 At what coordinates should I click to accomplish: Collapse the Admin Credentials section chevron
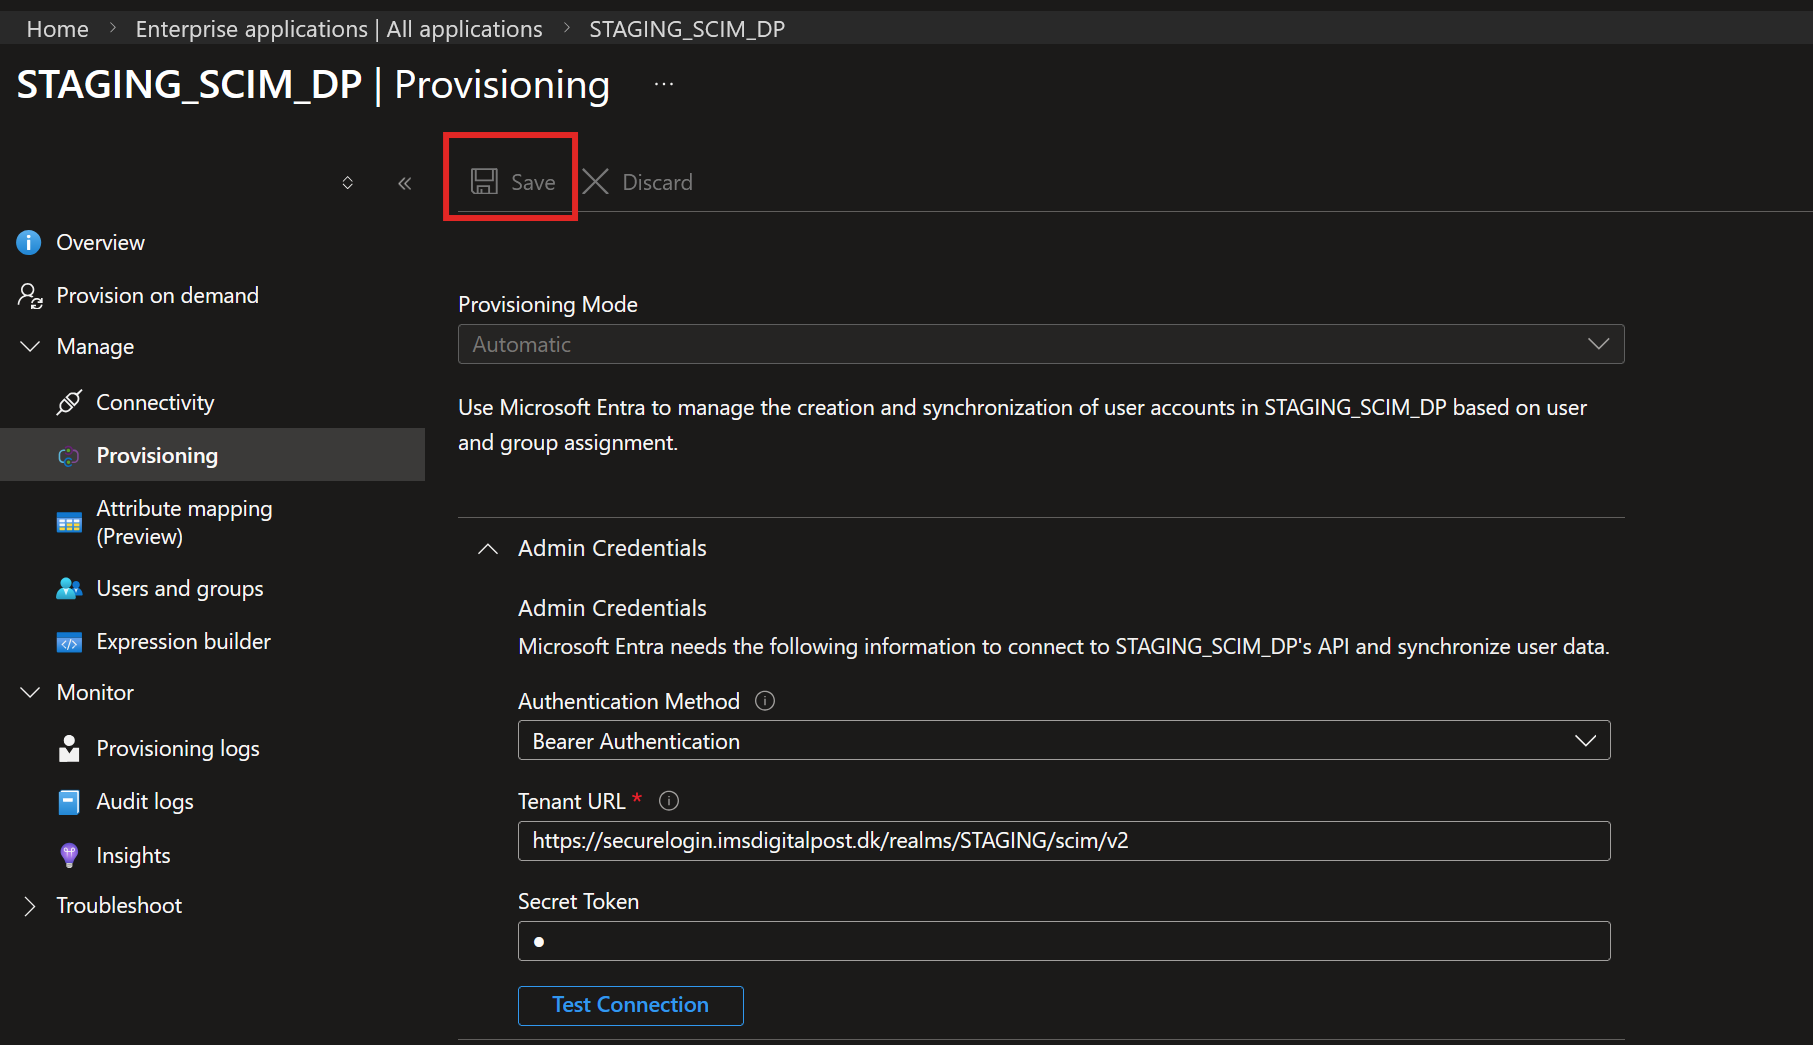coord(488,549)
